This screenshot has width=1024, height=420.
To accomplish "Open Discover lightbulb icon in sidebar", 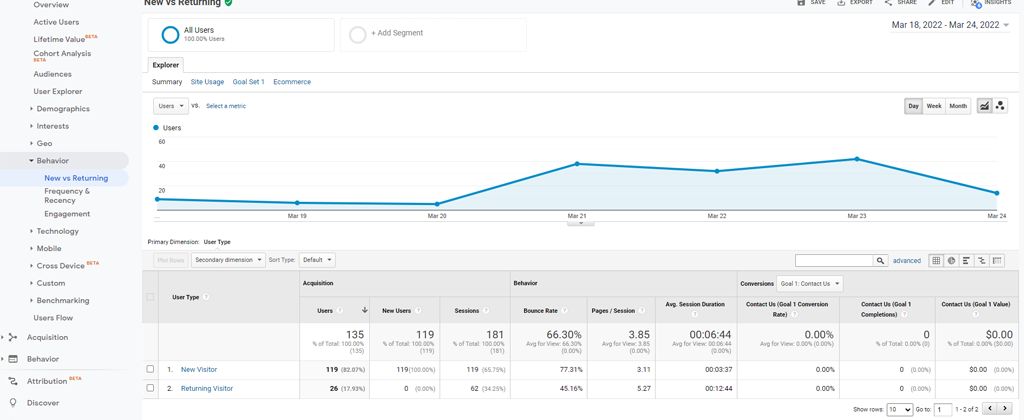I will tap(13, 403).
